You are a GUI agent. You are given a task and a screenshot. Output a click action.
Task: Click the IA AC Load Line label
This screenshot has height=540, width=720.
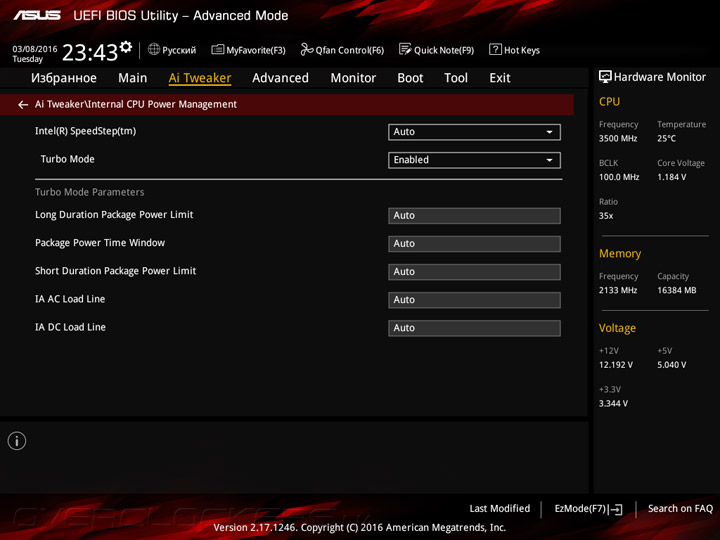tap(70, 299)
